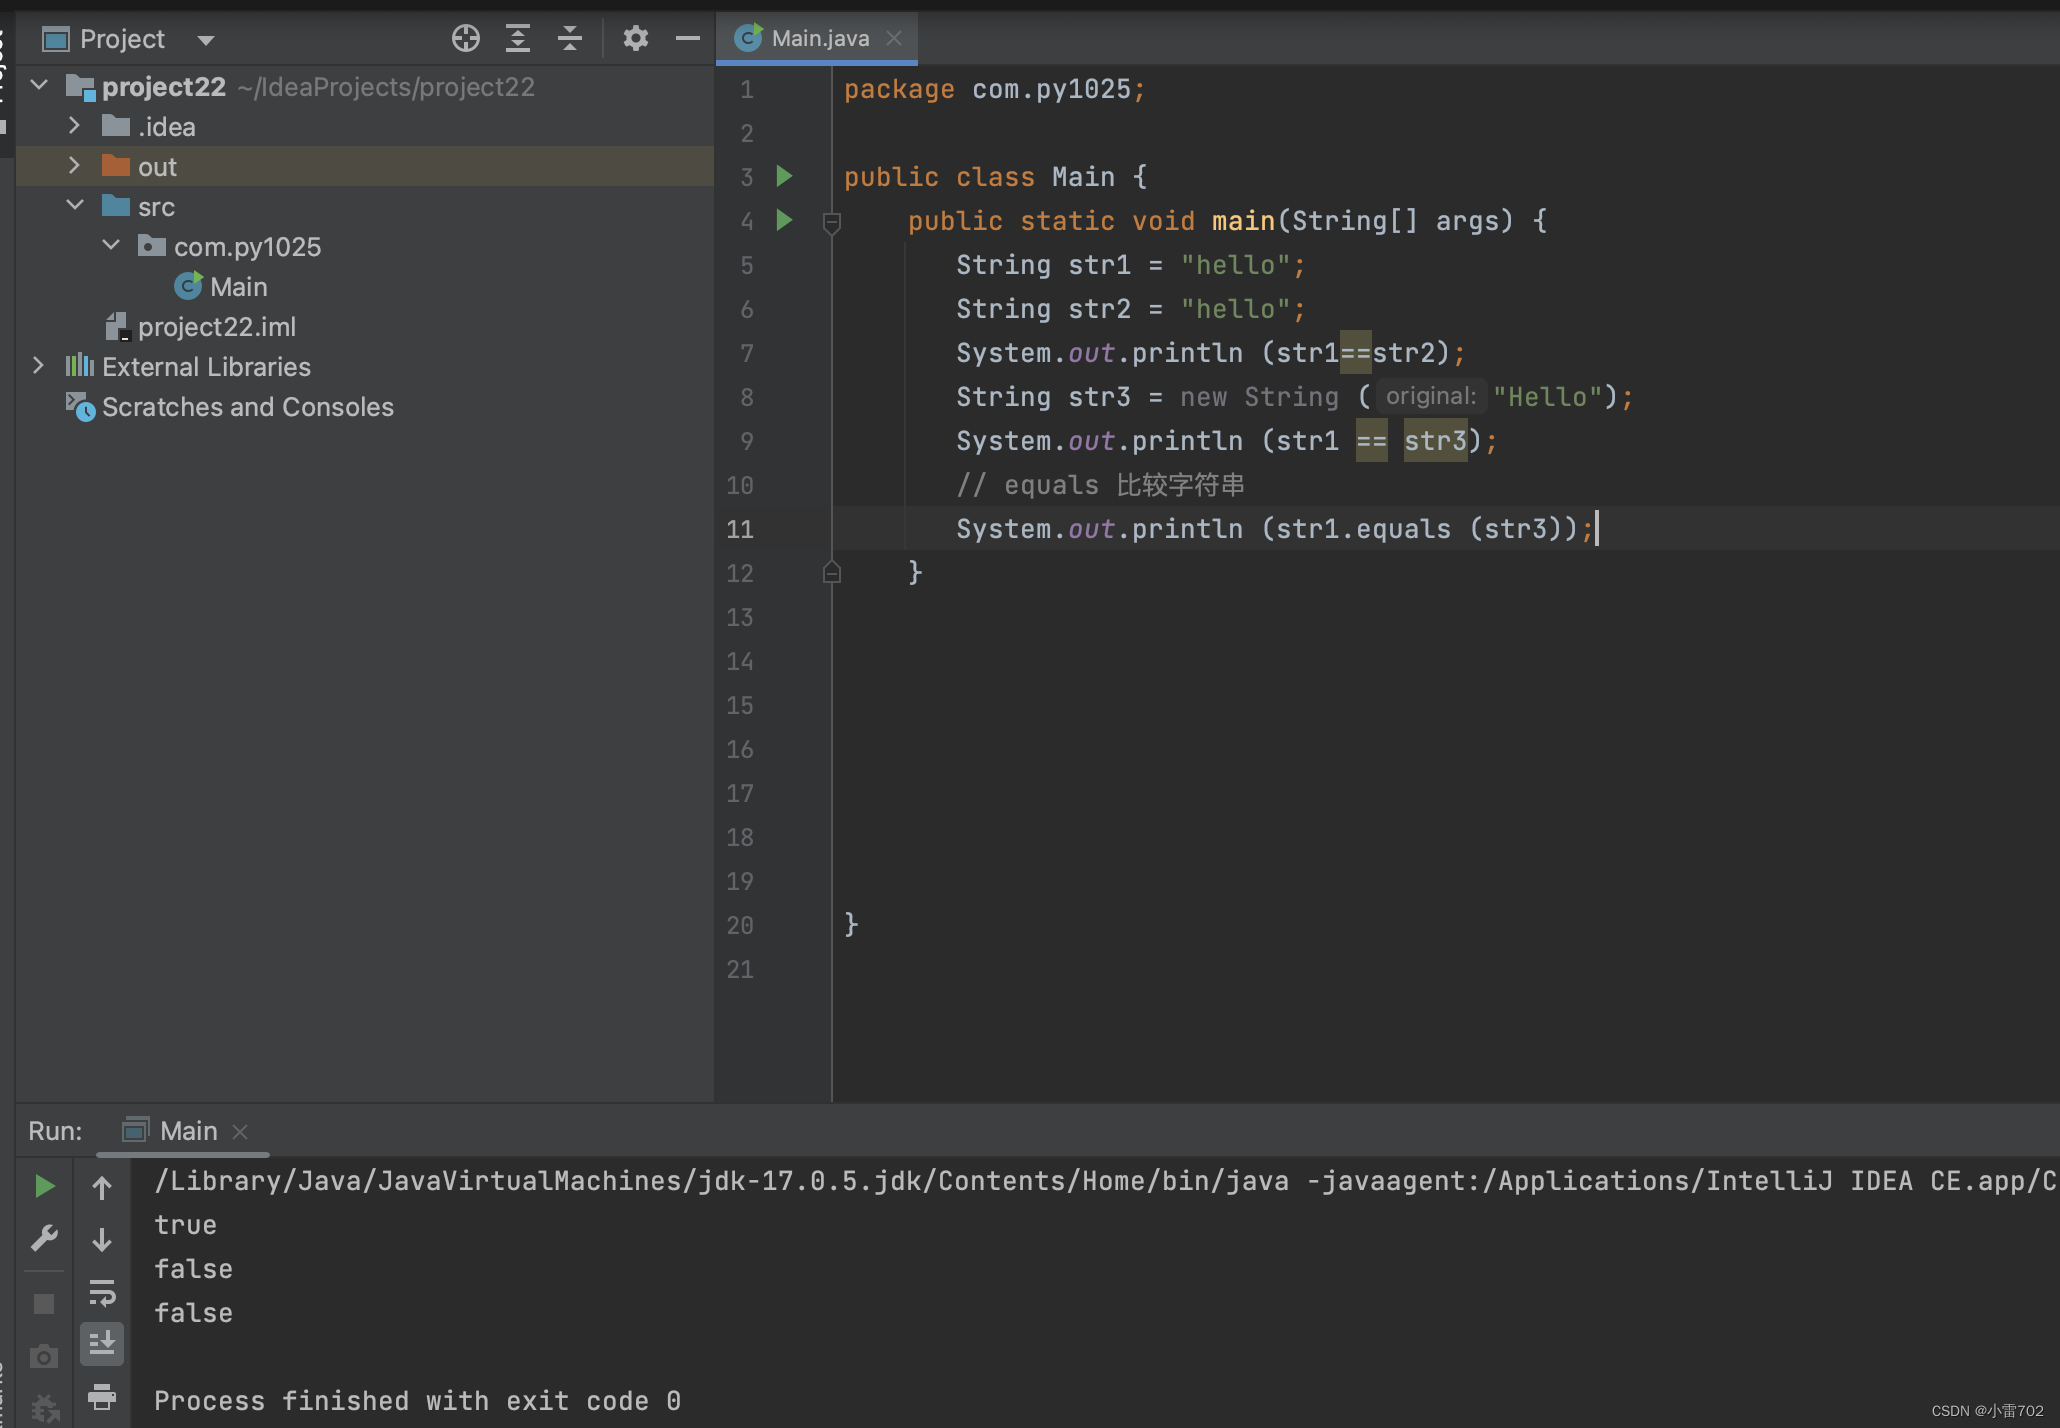The image size is (2060, 1428).
Task: Select the Main.java editor tab
Action: tap(819, 38)
